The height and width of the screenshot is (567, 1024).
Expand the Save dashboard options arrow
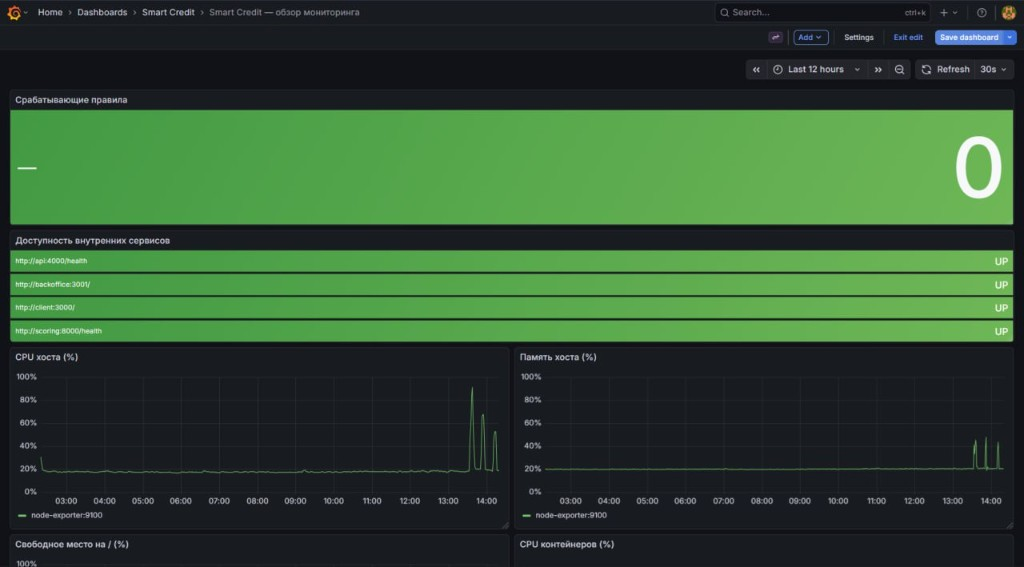coord(1010,37)
